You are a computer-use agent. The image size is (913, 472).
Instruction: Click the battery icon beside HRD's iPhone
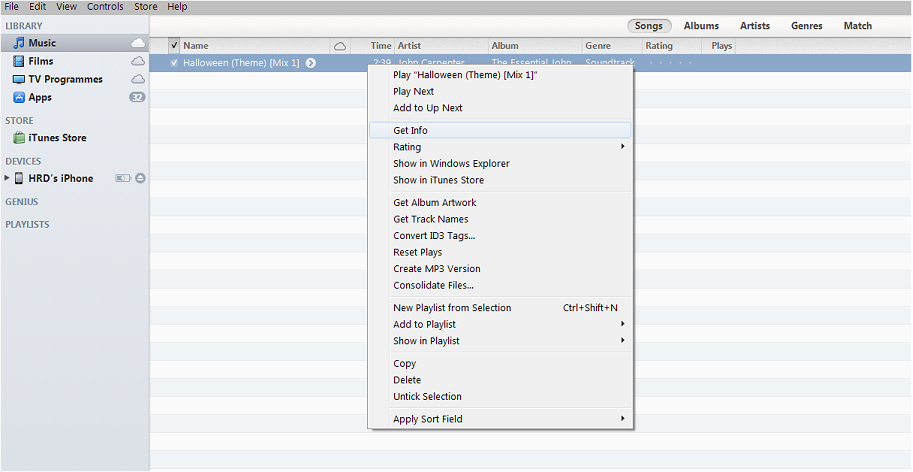(123, 178)
